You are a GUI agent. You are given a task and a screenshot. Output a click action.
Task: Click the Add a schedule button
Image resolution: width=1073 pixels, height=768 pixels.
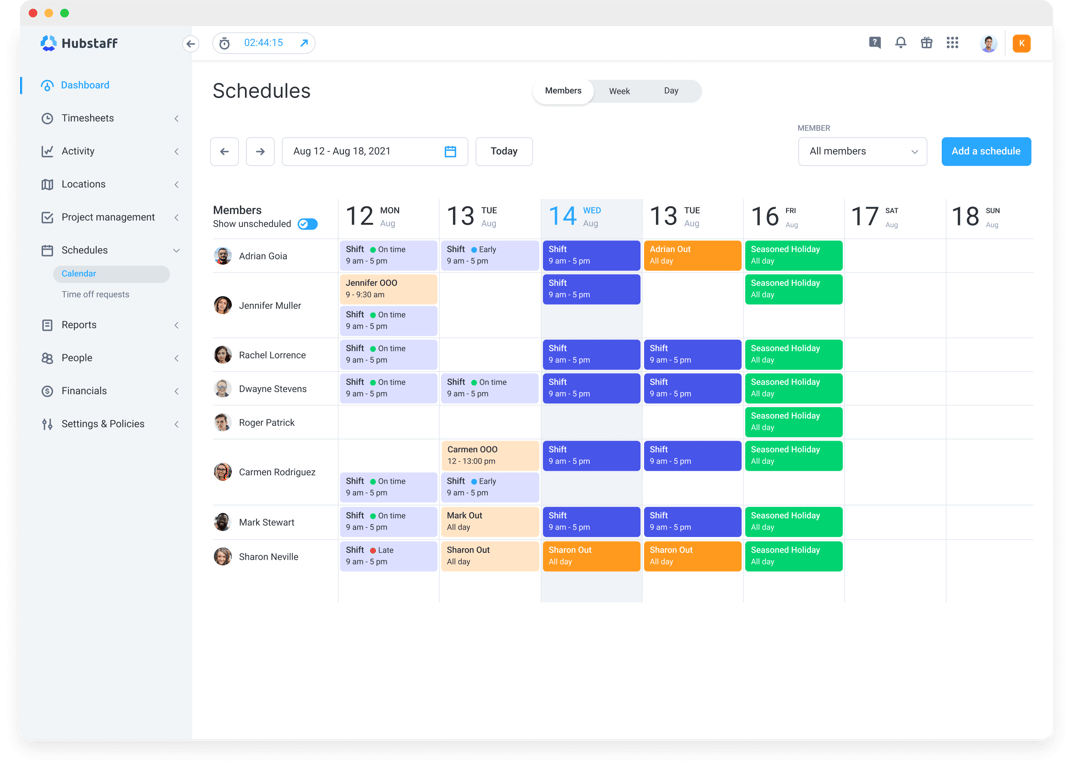[x=986, y=151]
